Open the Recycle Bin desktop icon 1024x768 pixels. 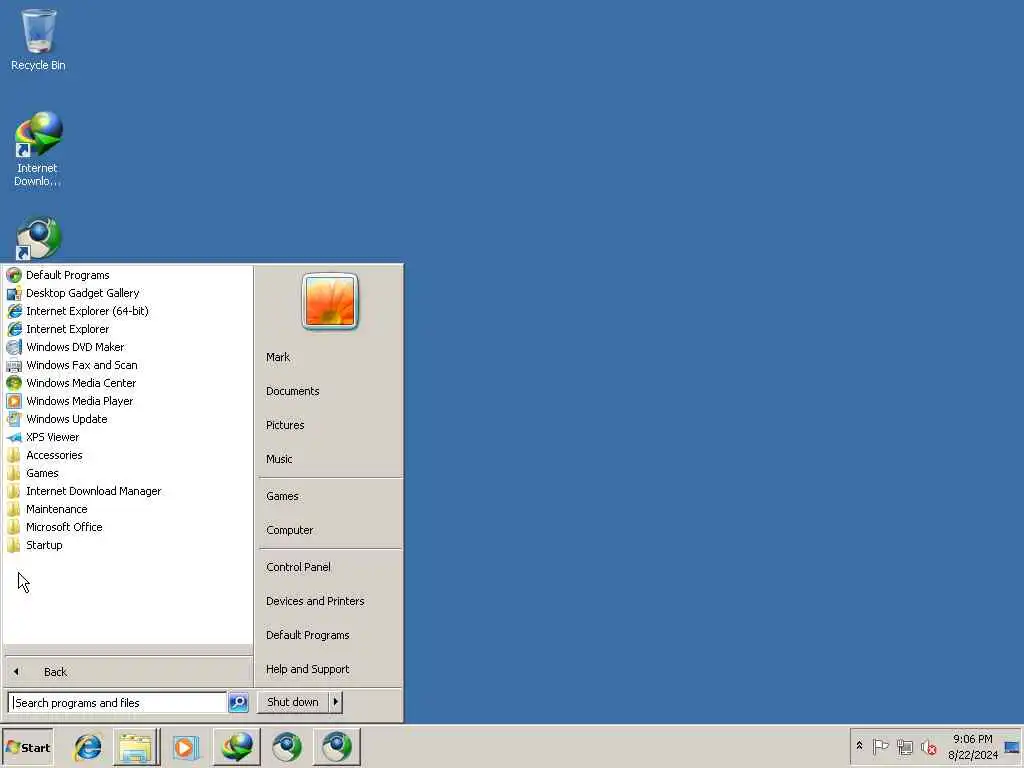coord(39,40)
